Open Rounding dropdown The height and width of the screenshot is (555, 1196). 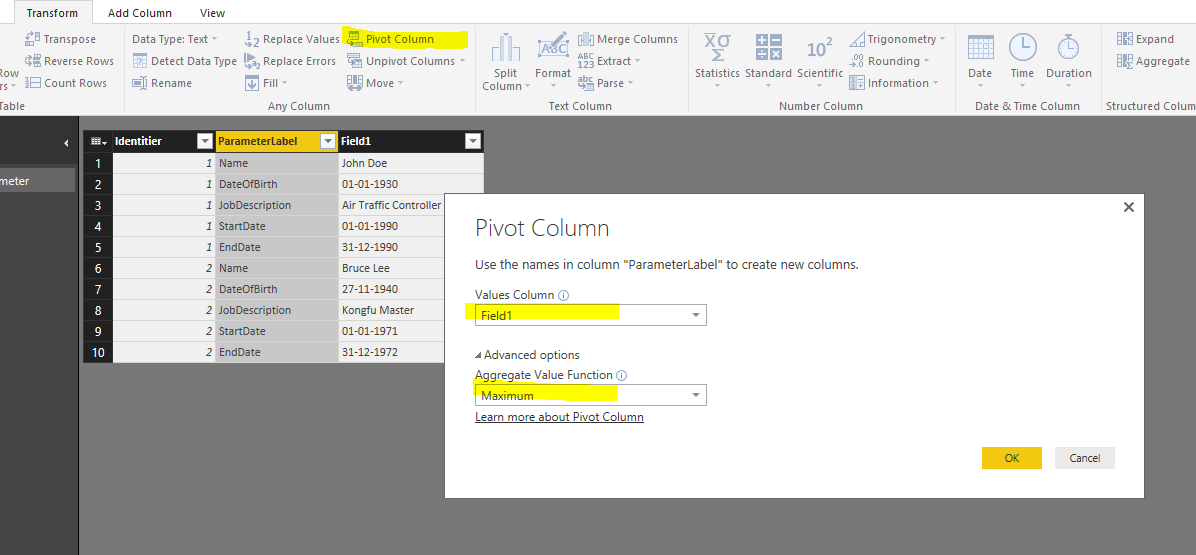coord(889,61)
